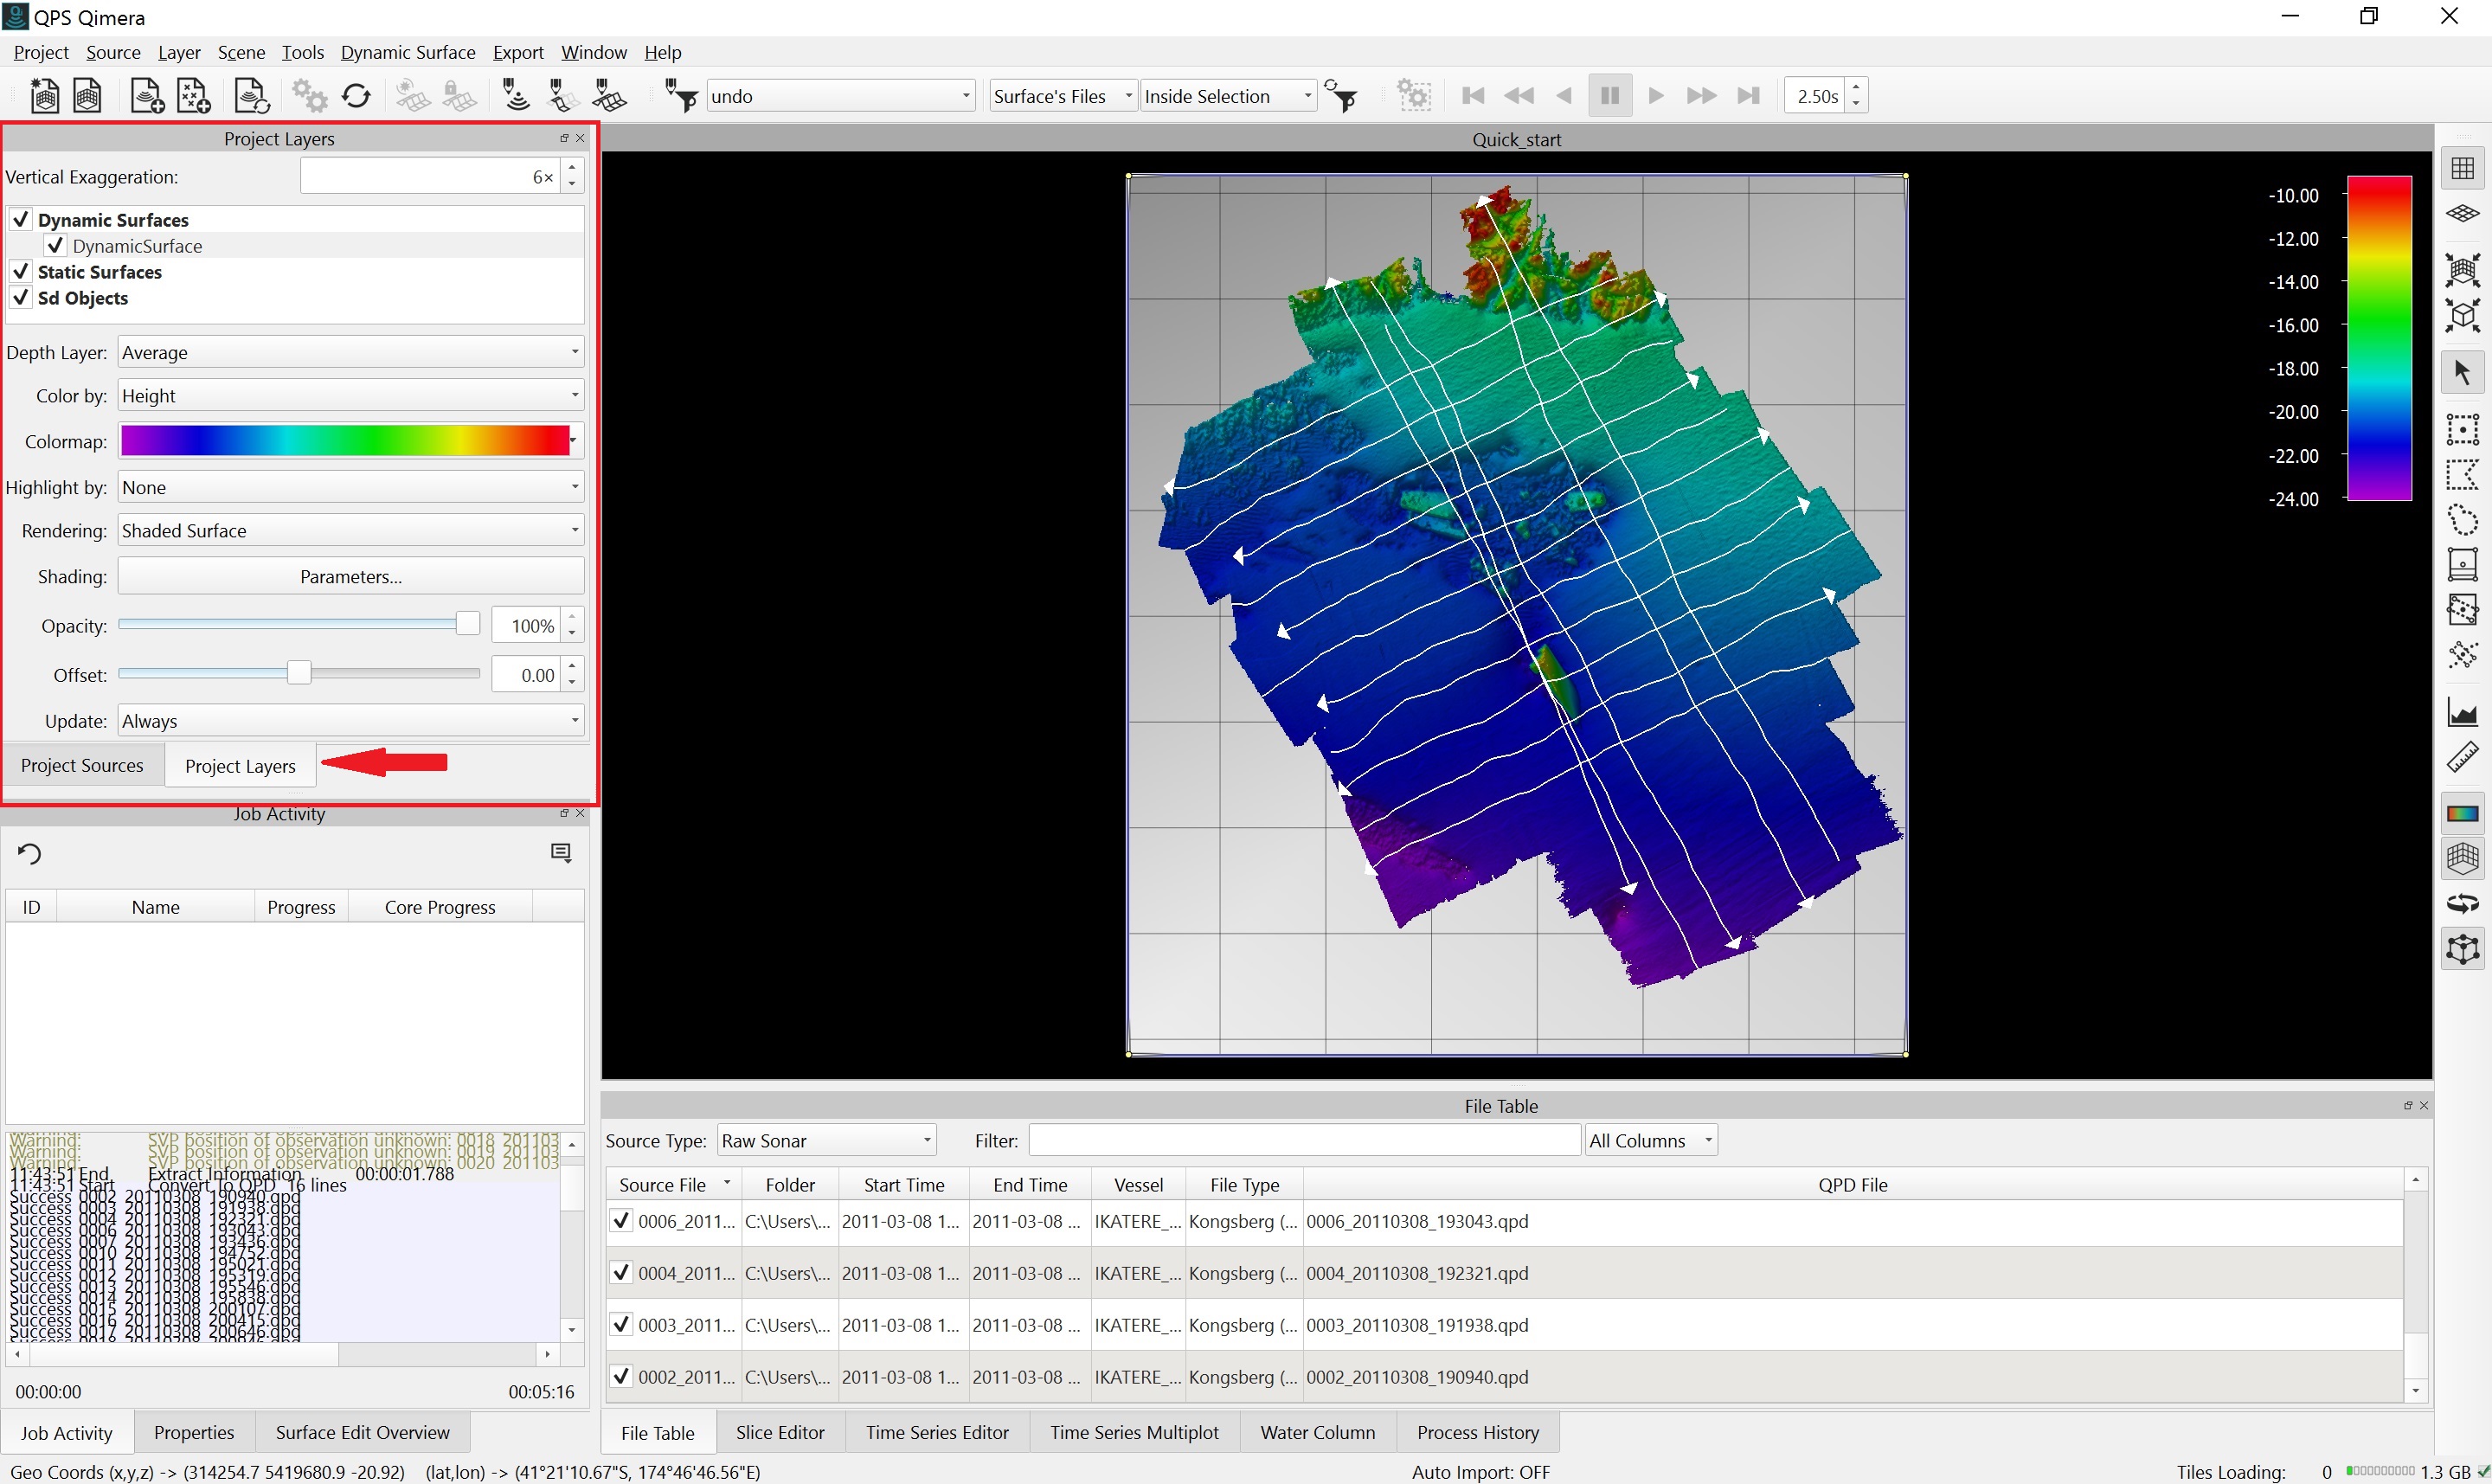Toggle the color legend display icon
Image resolution: width=2492 pixels, height=1484 pixels.
[x=2462, y=814]
